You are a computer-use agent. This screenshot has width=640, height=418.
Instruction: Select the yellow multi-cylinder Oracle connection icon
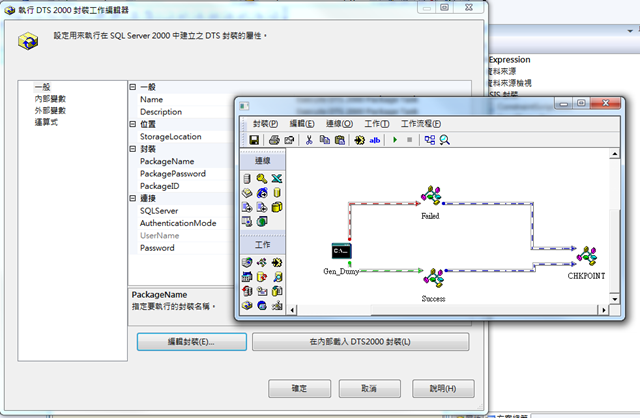click(277, 207)
